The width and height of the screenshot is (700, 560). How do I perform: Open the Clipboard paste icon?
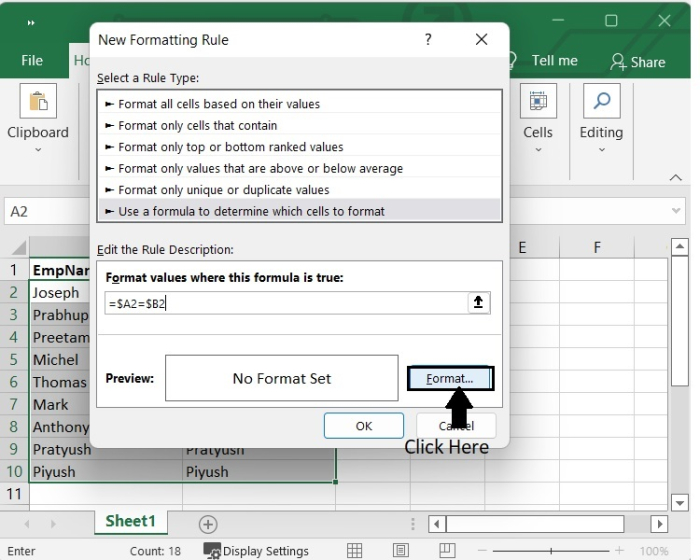coord(38,102)
